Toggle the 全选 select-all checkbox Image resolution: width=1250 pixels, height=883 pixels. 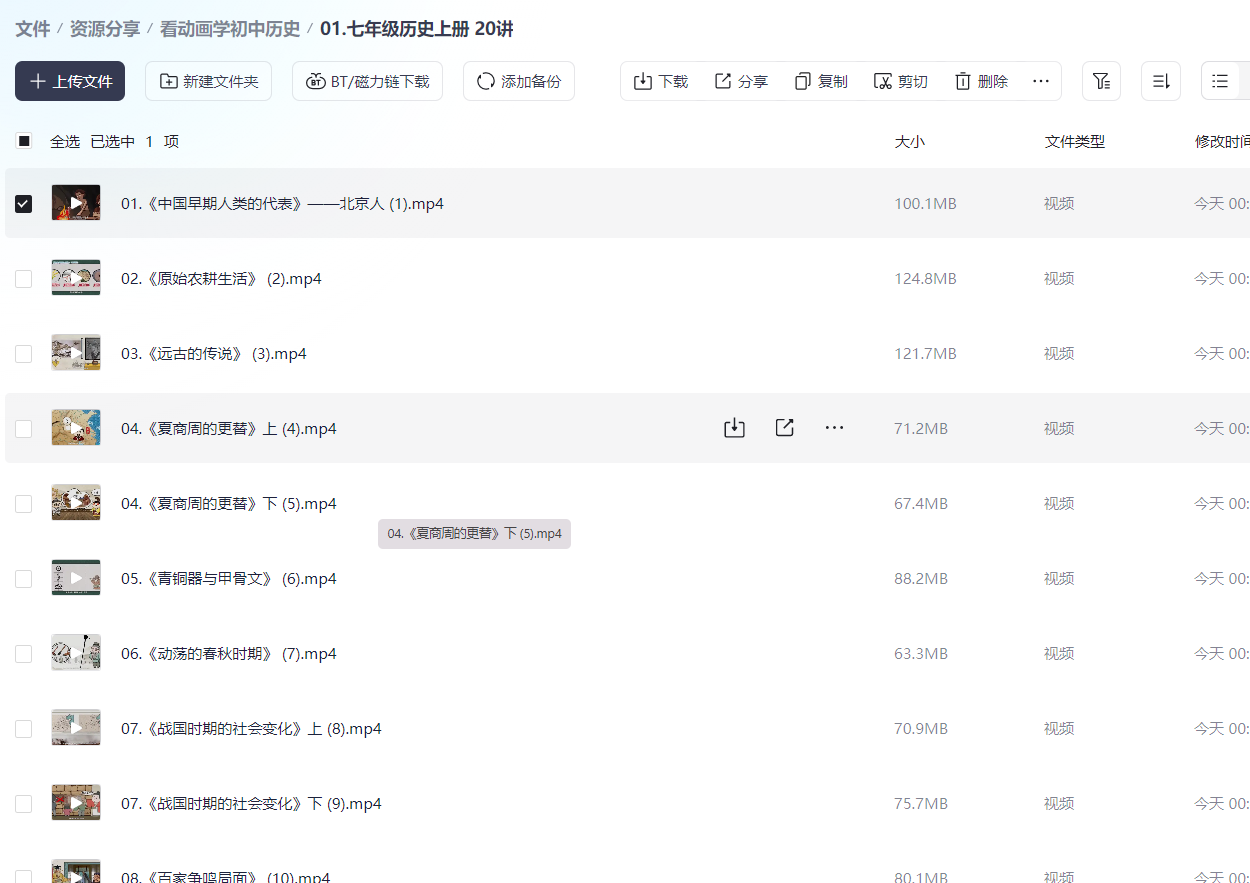click(23, 141)
